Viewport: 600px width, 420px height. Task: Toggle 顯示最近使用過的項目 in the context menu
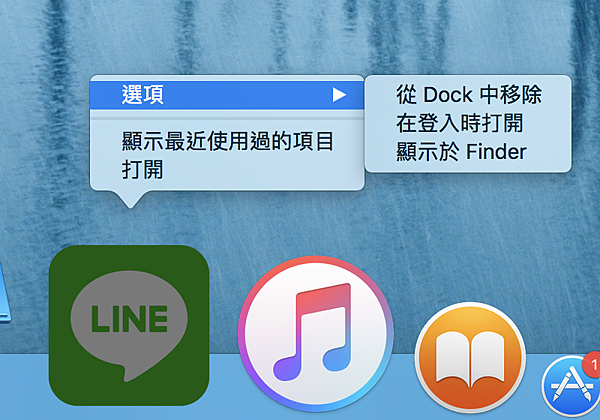(227, 141)
